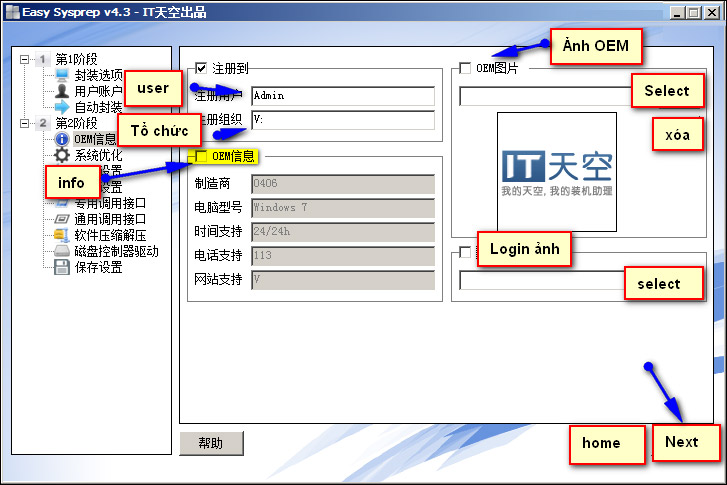Click the 制造商 field showing 0406

coord(343,184)
